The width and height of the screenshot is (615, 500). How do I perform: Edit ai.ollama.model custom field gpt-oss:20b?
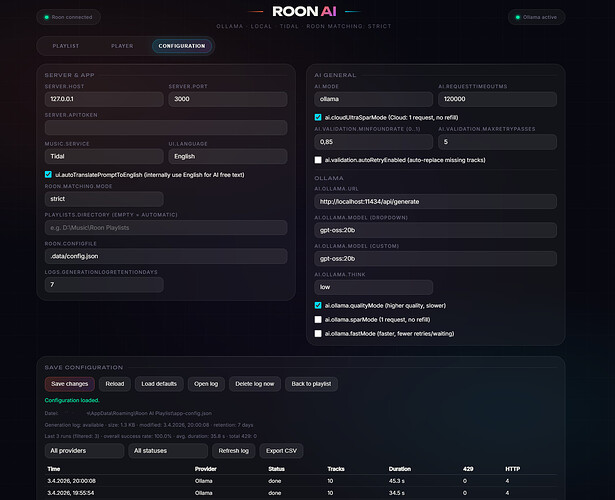(x=435, y=259)
